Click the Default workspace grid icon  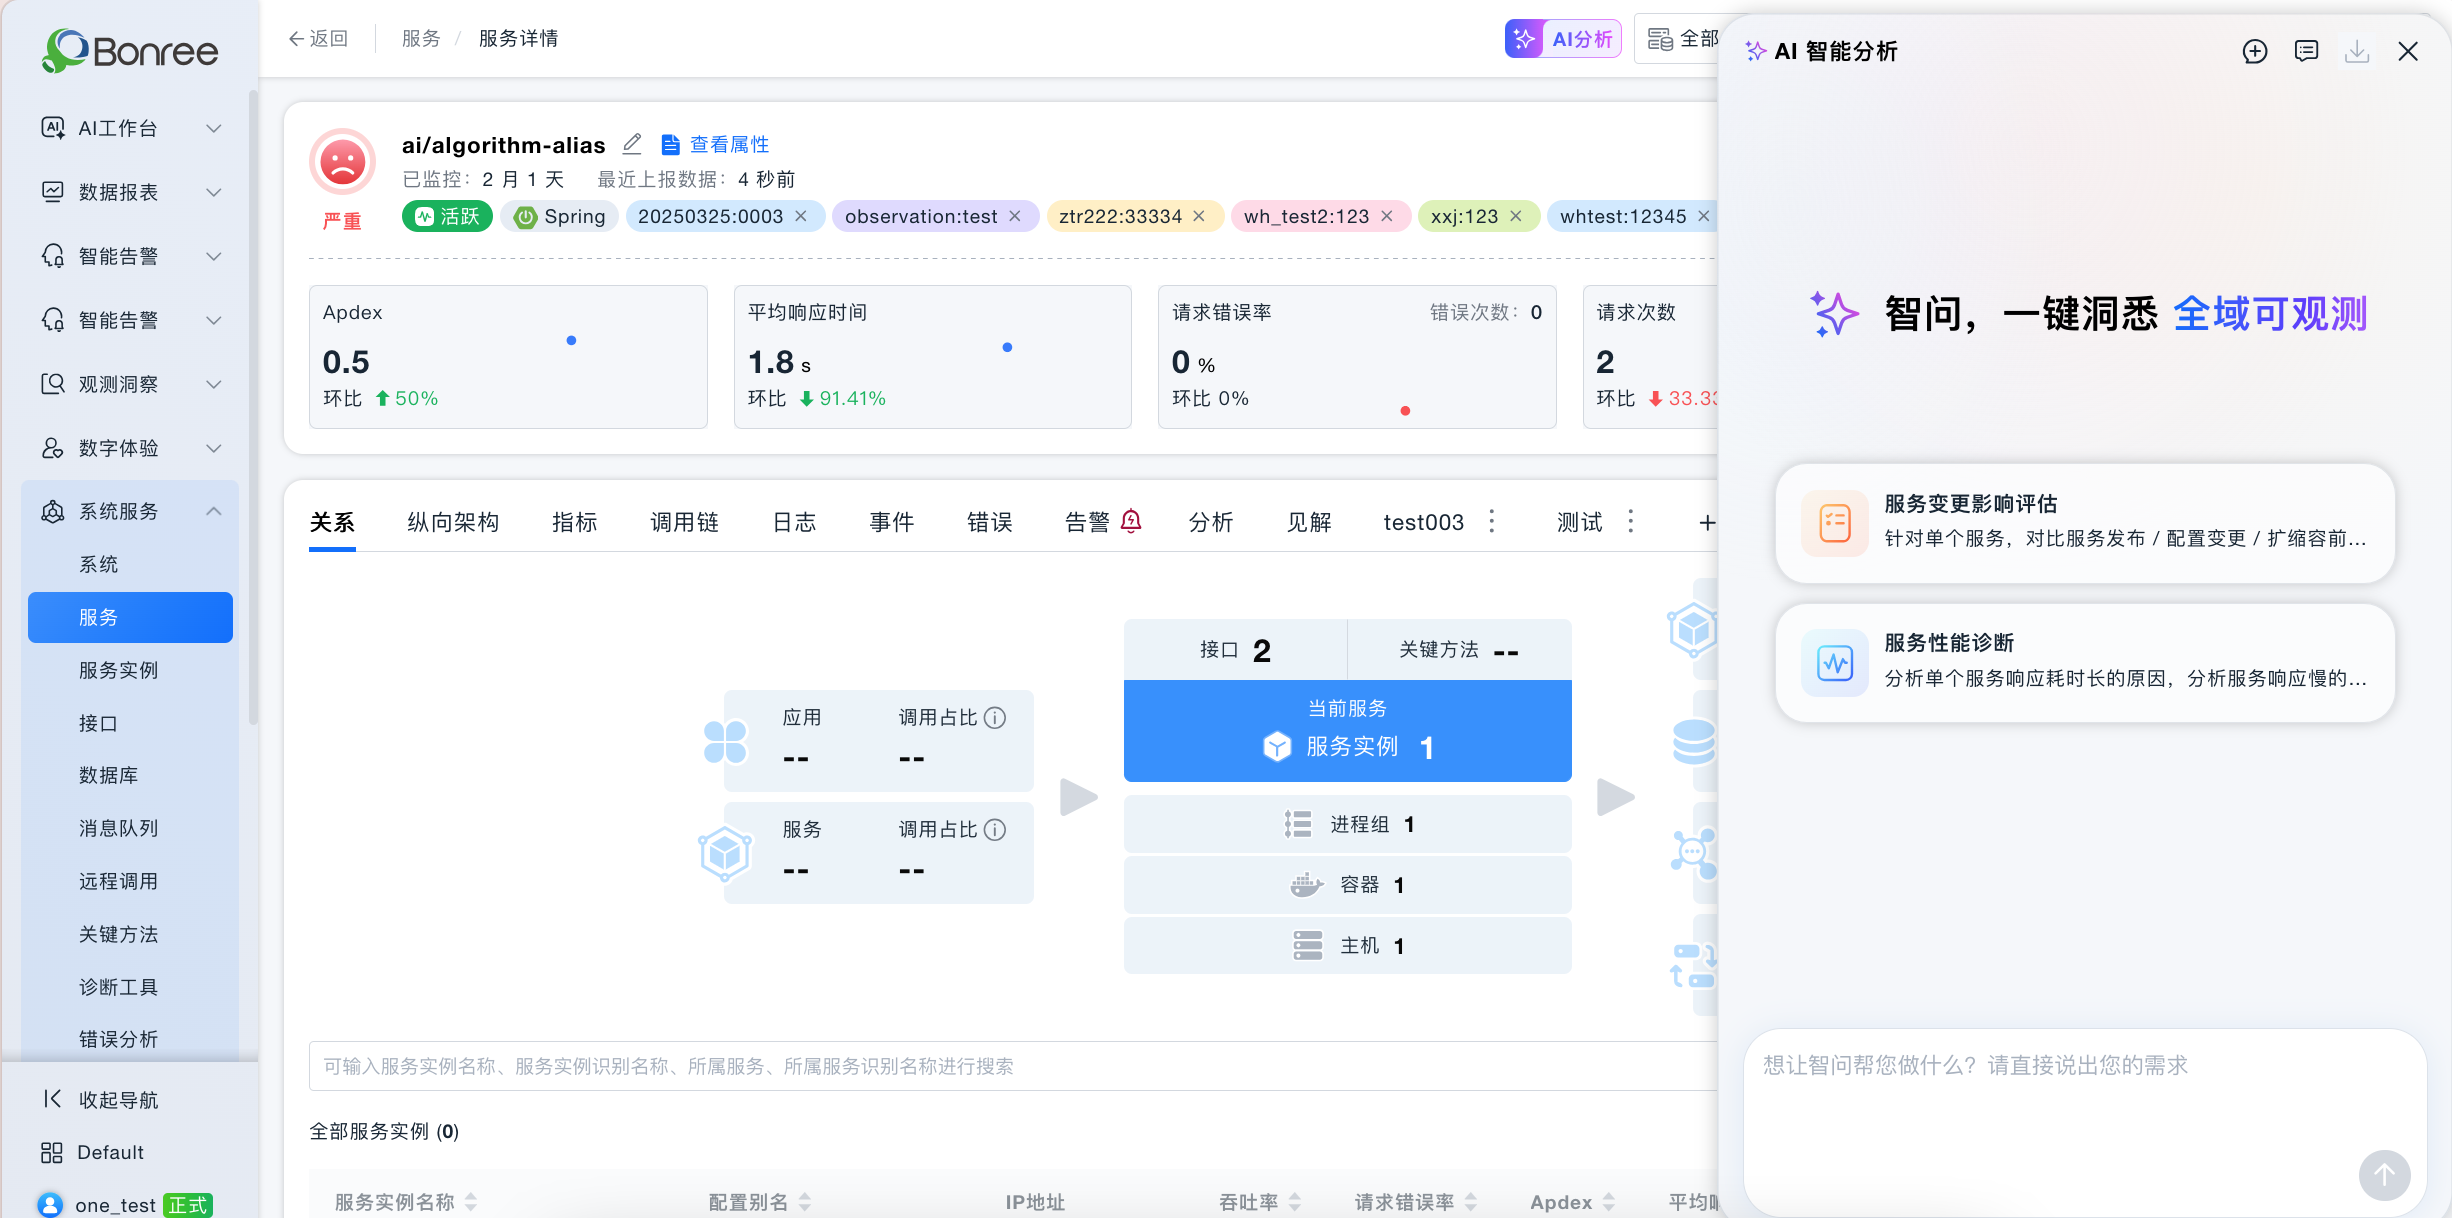(52, 1153)
